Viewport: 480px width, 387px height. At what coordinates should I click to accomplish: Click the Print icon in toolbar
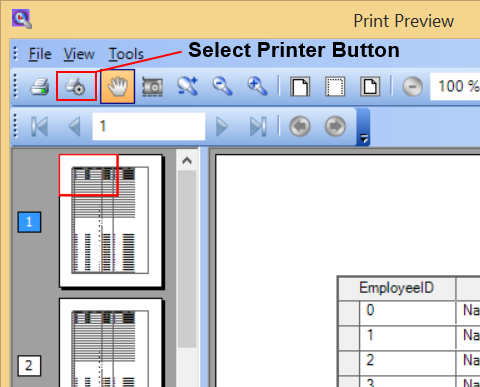pyautogui.click(x=40, y=87)
